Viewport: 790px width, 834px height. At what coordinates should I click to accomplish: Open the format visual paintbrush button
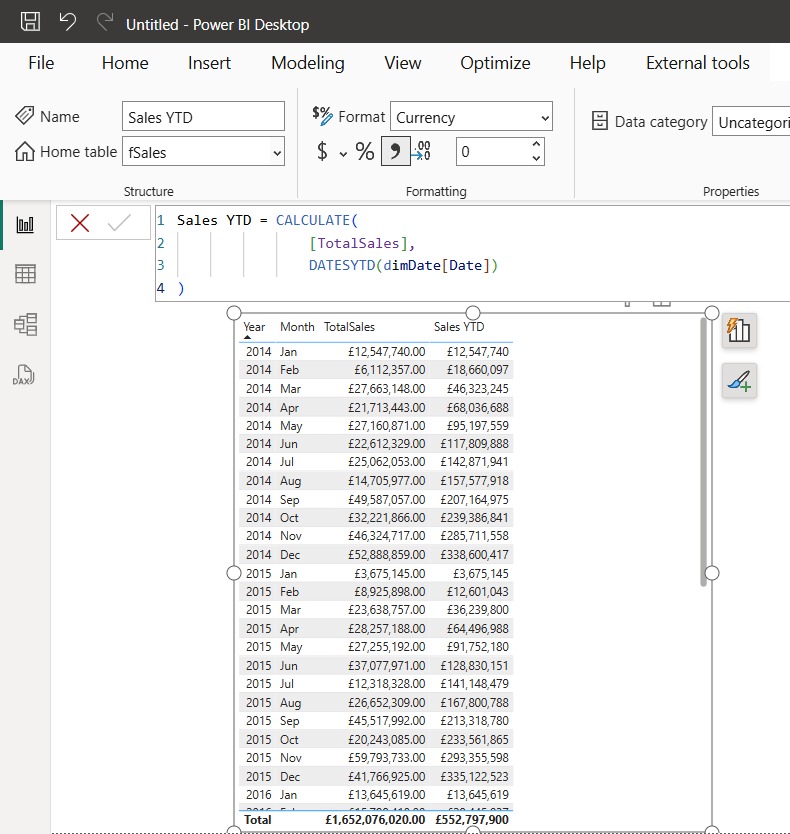click(739, 381)
